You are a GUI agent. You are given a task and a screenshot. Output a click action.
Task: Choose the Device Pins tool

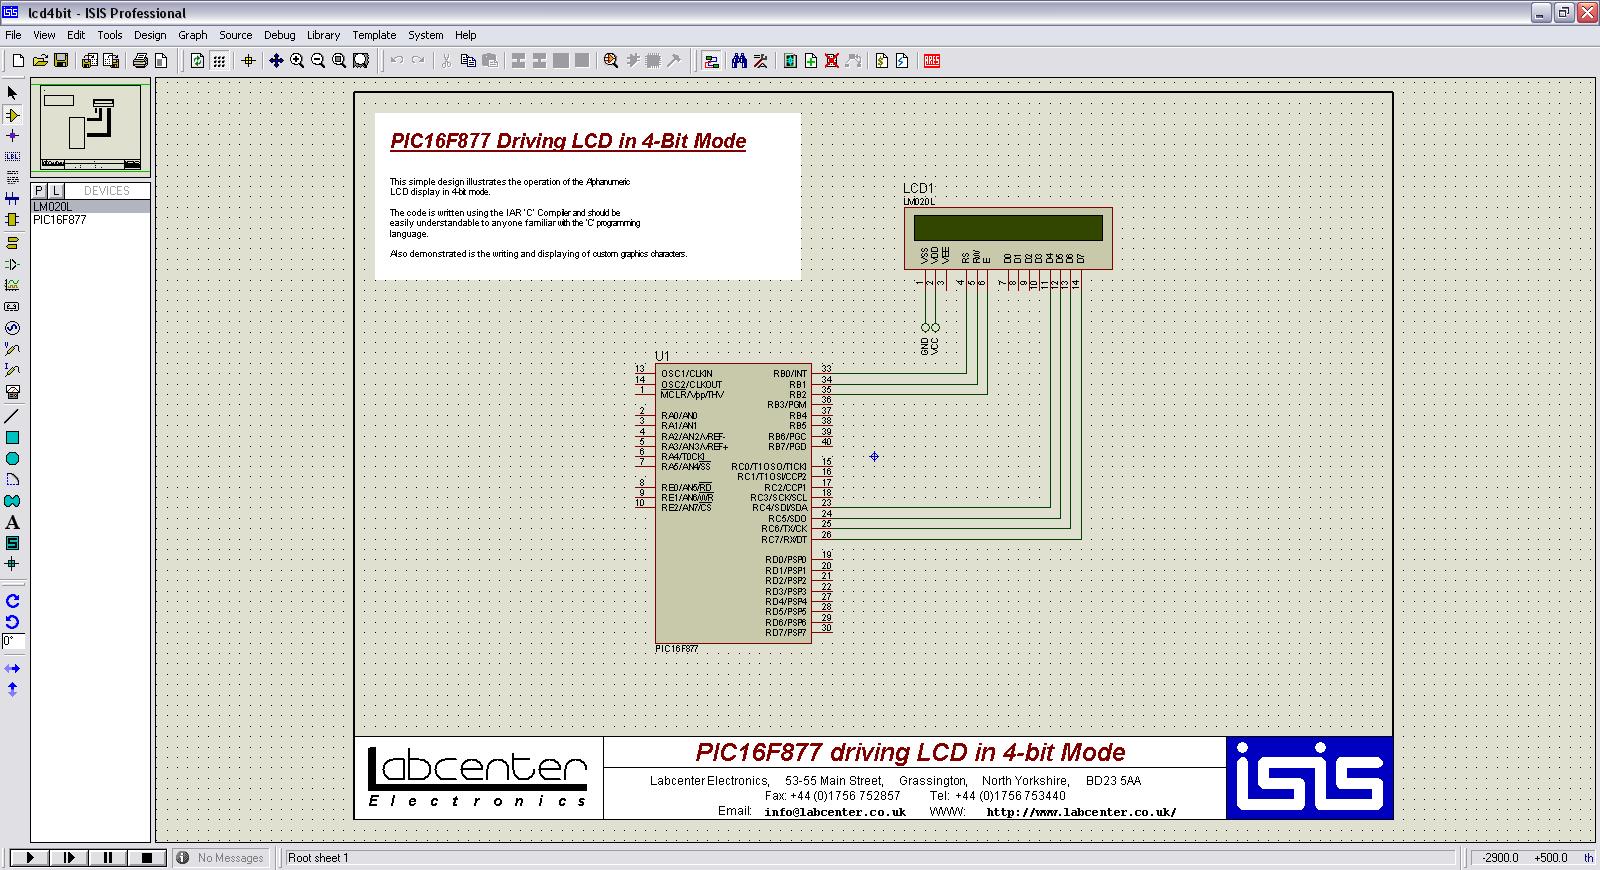tap(12, 264)
